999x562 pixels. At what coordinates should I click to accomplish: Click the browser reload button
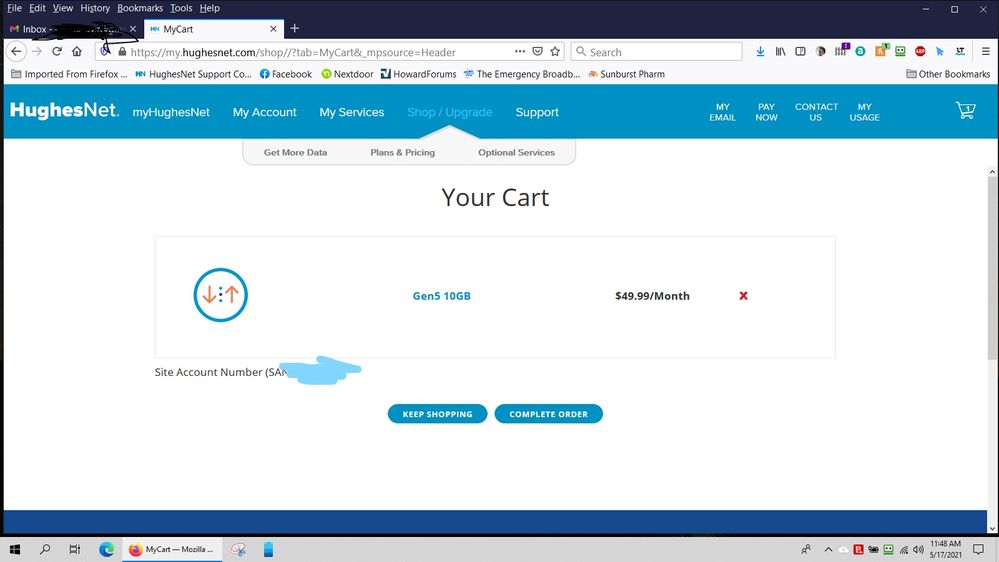tap(57, 51)
